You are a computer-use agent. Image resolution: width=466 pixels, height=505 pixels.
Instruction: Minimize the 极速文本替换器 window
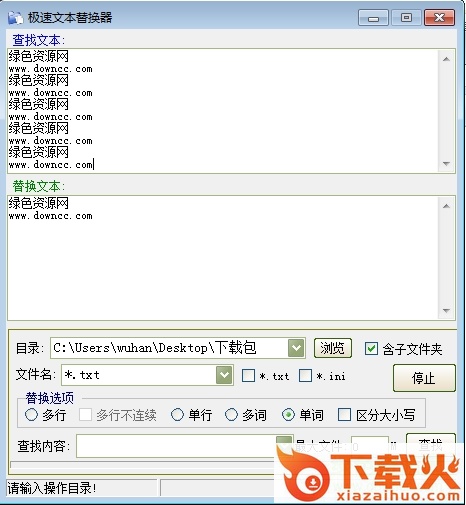click(x=373, y=18)
